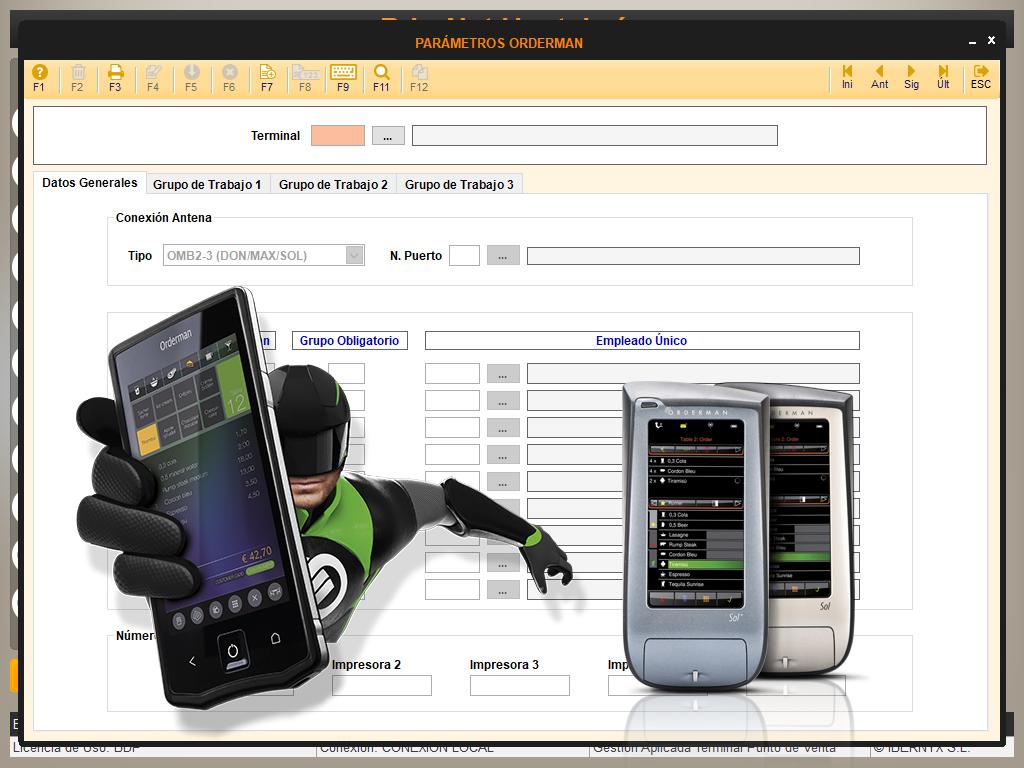The image size is (1024, 768).
Task: Open the F9 keyboard icon
Action: click(343, 77)
